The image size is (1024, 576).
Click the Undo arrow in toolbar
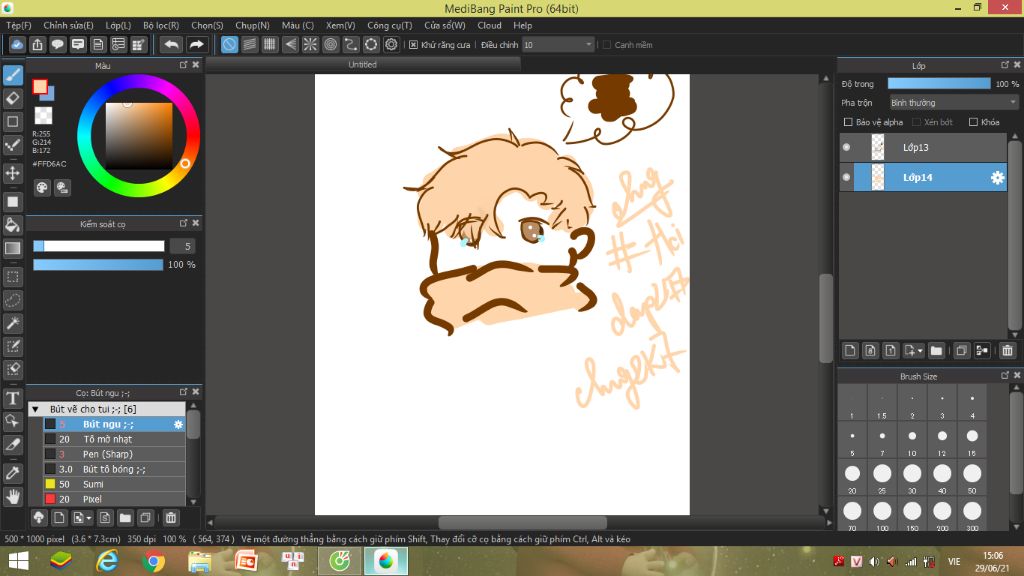tap(171, 44)
